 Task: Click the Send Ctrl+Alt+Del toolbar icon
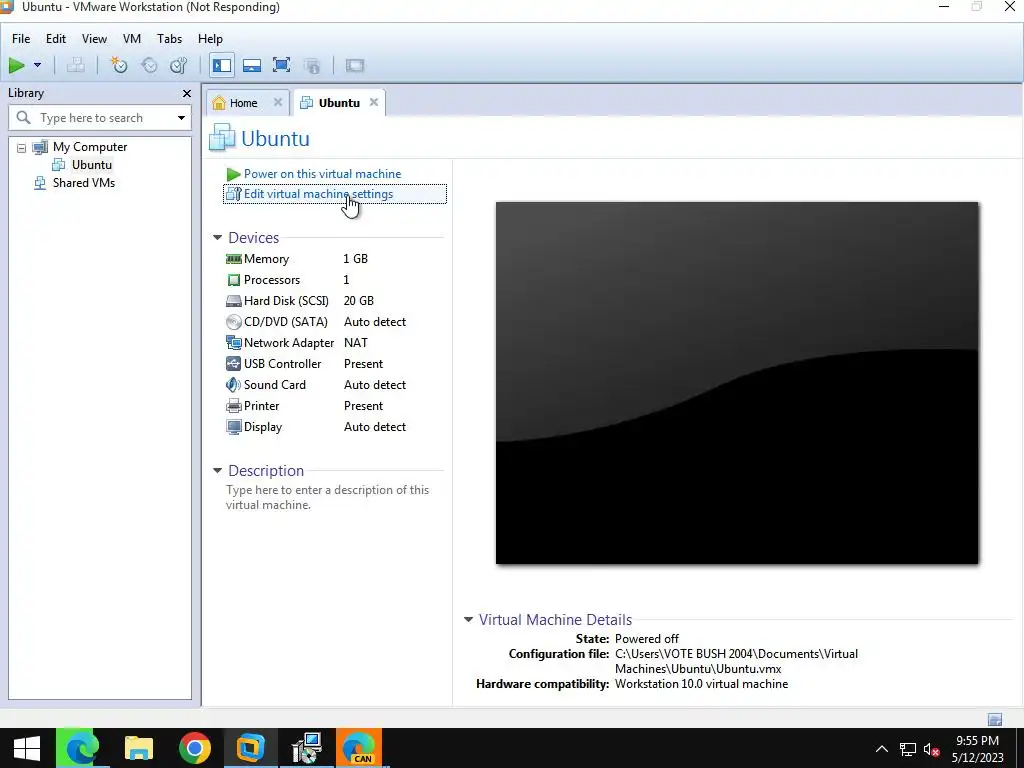point(76,65)
